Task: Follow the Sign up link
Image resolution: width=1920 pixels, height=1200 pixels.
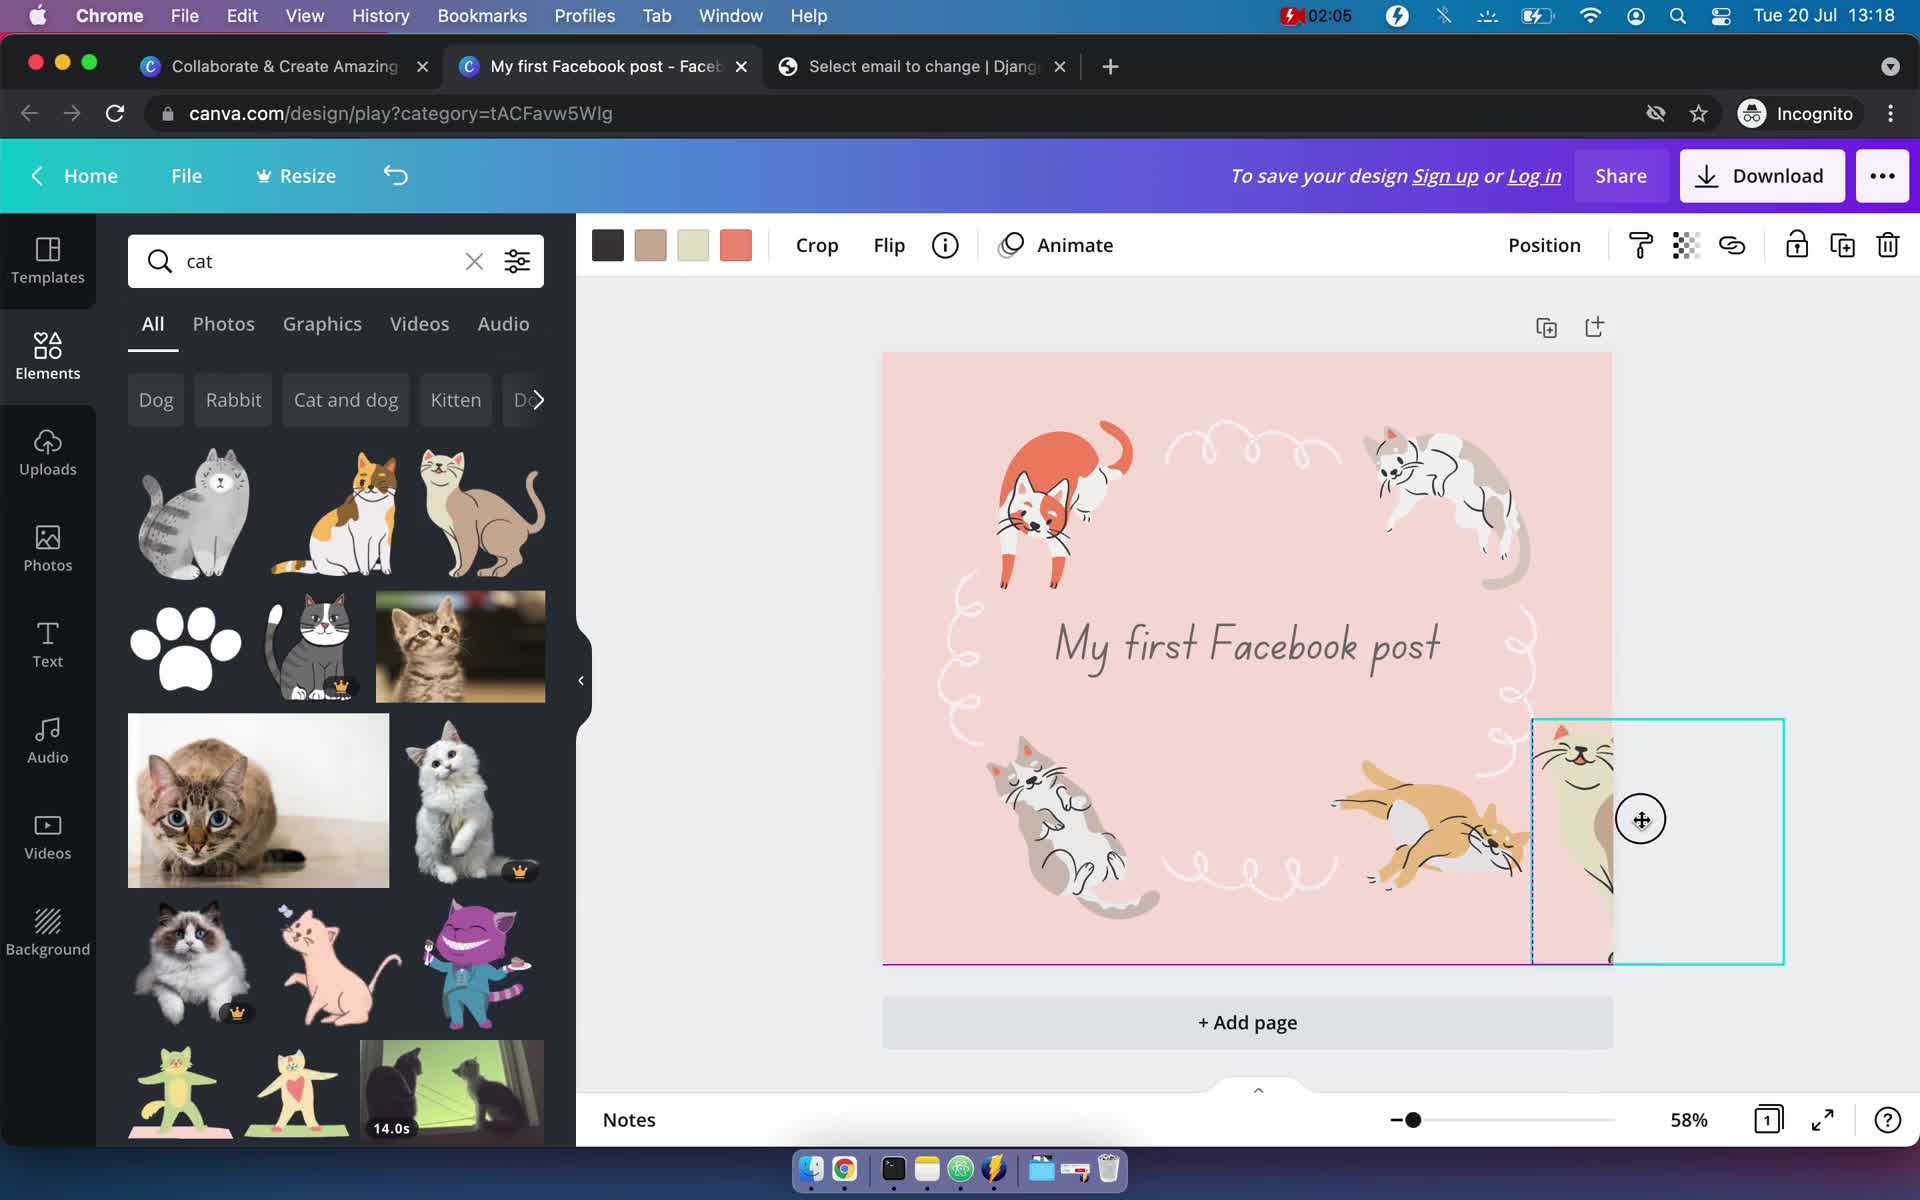Action: click(x=1445, y=176)
